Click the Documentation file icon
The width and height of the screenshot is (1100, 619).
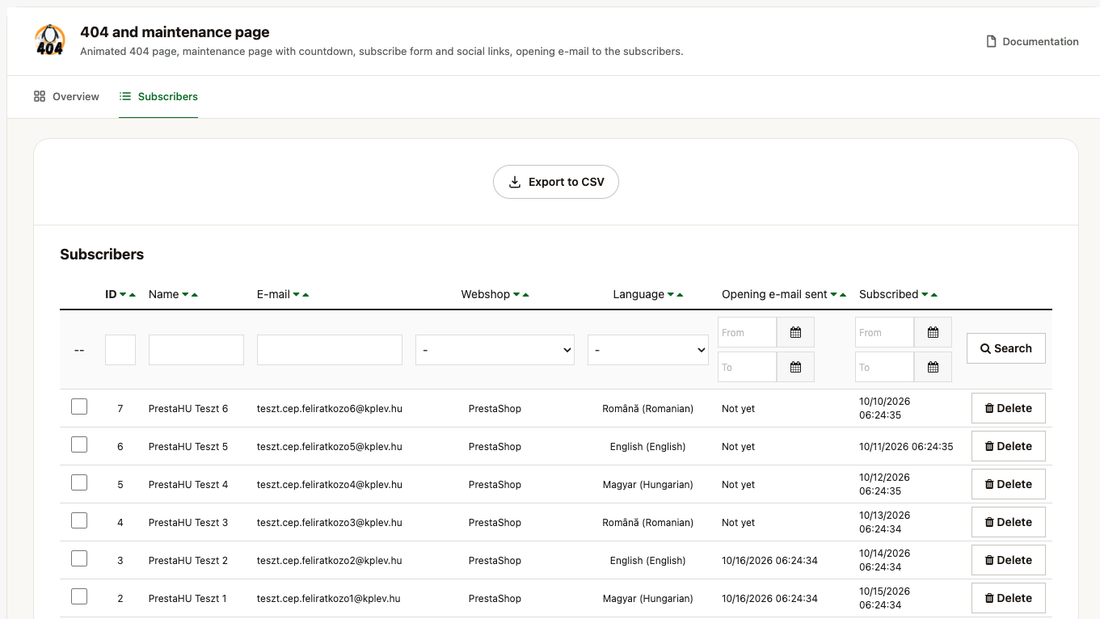[x=991, y=41]
